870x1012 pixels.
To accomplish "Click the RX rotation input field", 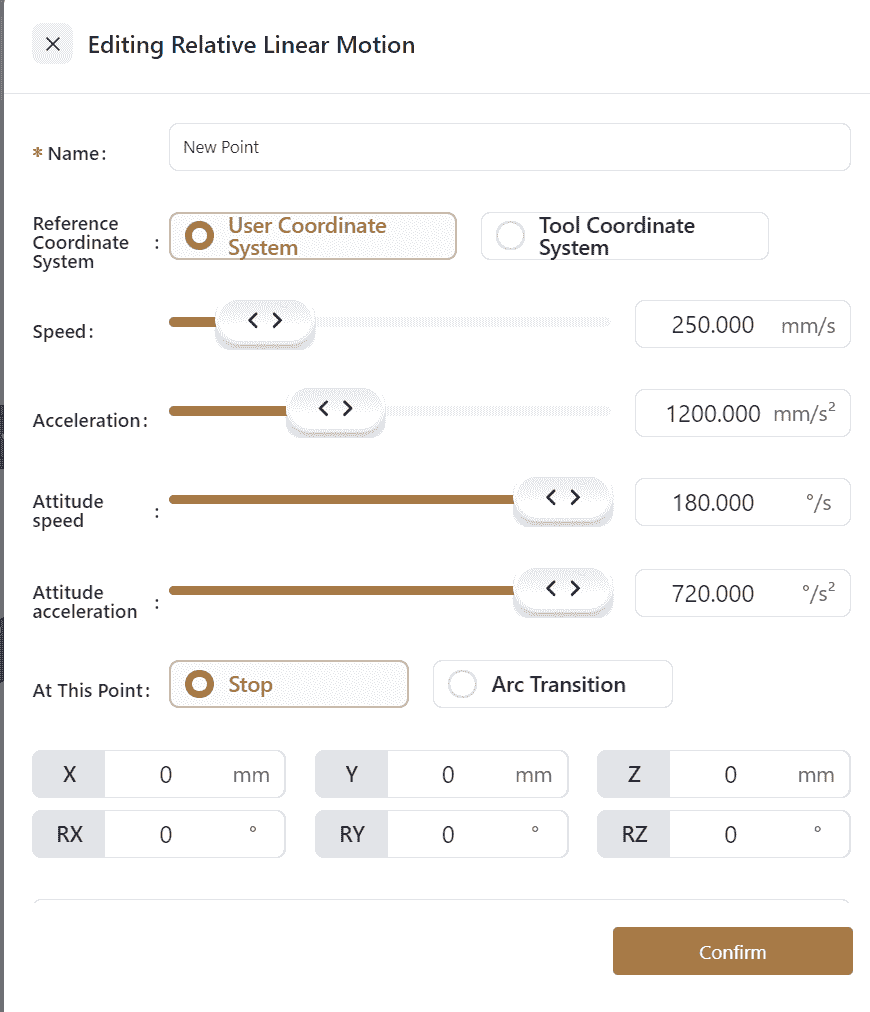I will (x=167, y=834).
